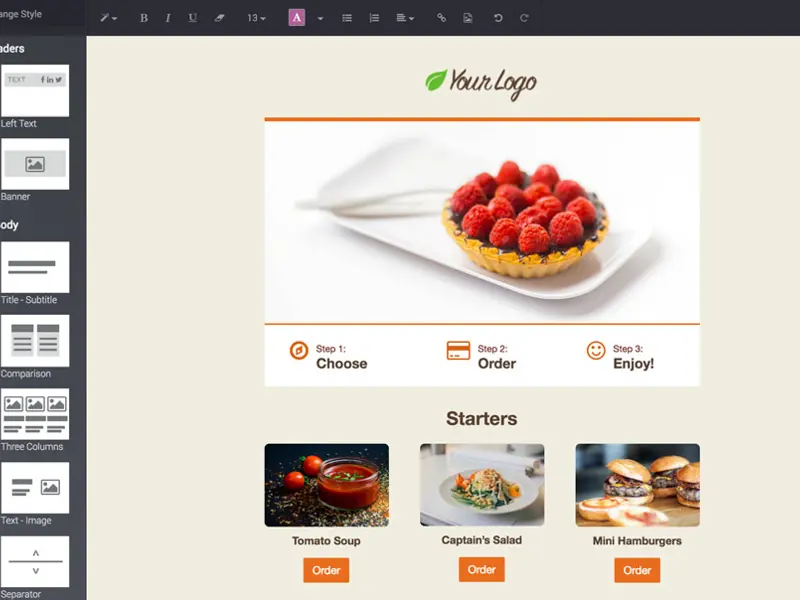Toggle underline formatting
Image resolution: width=800 pixels, height=600 pixels.
(192, 18)
